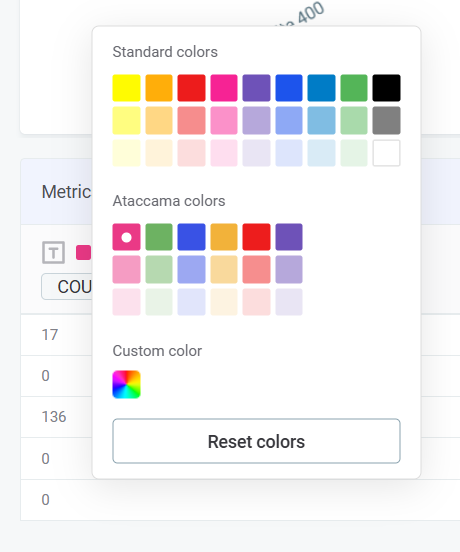Viewport: 460px width, 552px height.
Task: Pick the sky blue standard swatch
Action: (321, 120)
